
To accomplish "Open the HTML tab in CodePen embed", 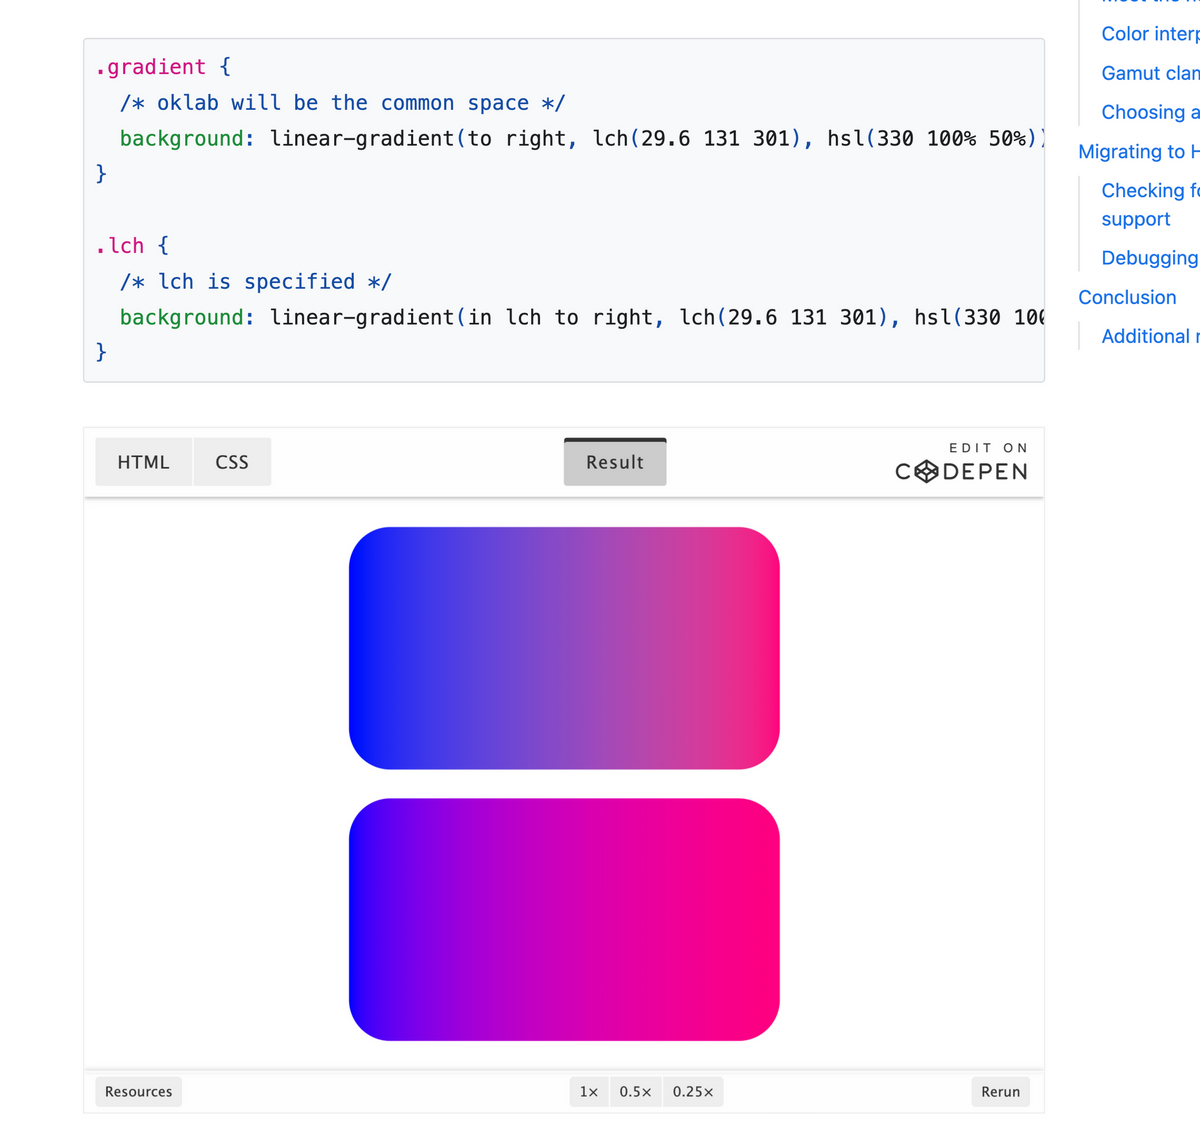I will 144,462.
